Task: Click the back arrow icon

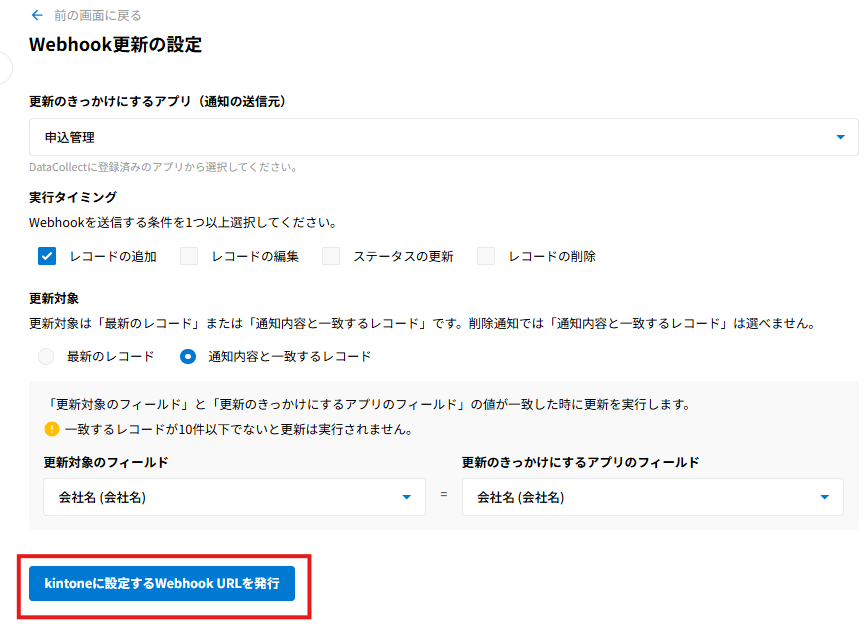Action: point(37,15)
